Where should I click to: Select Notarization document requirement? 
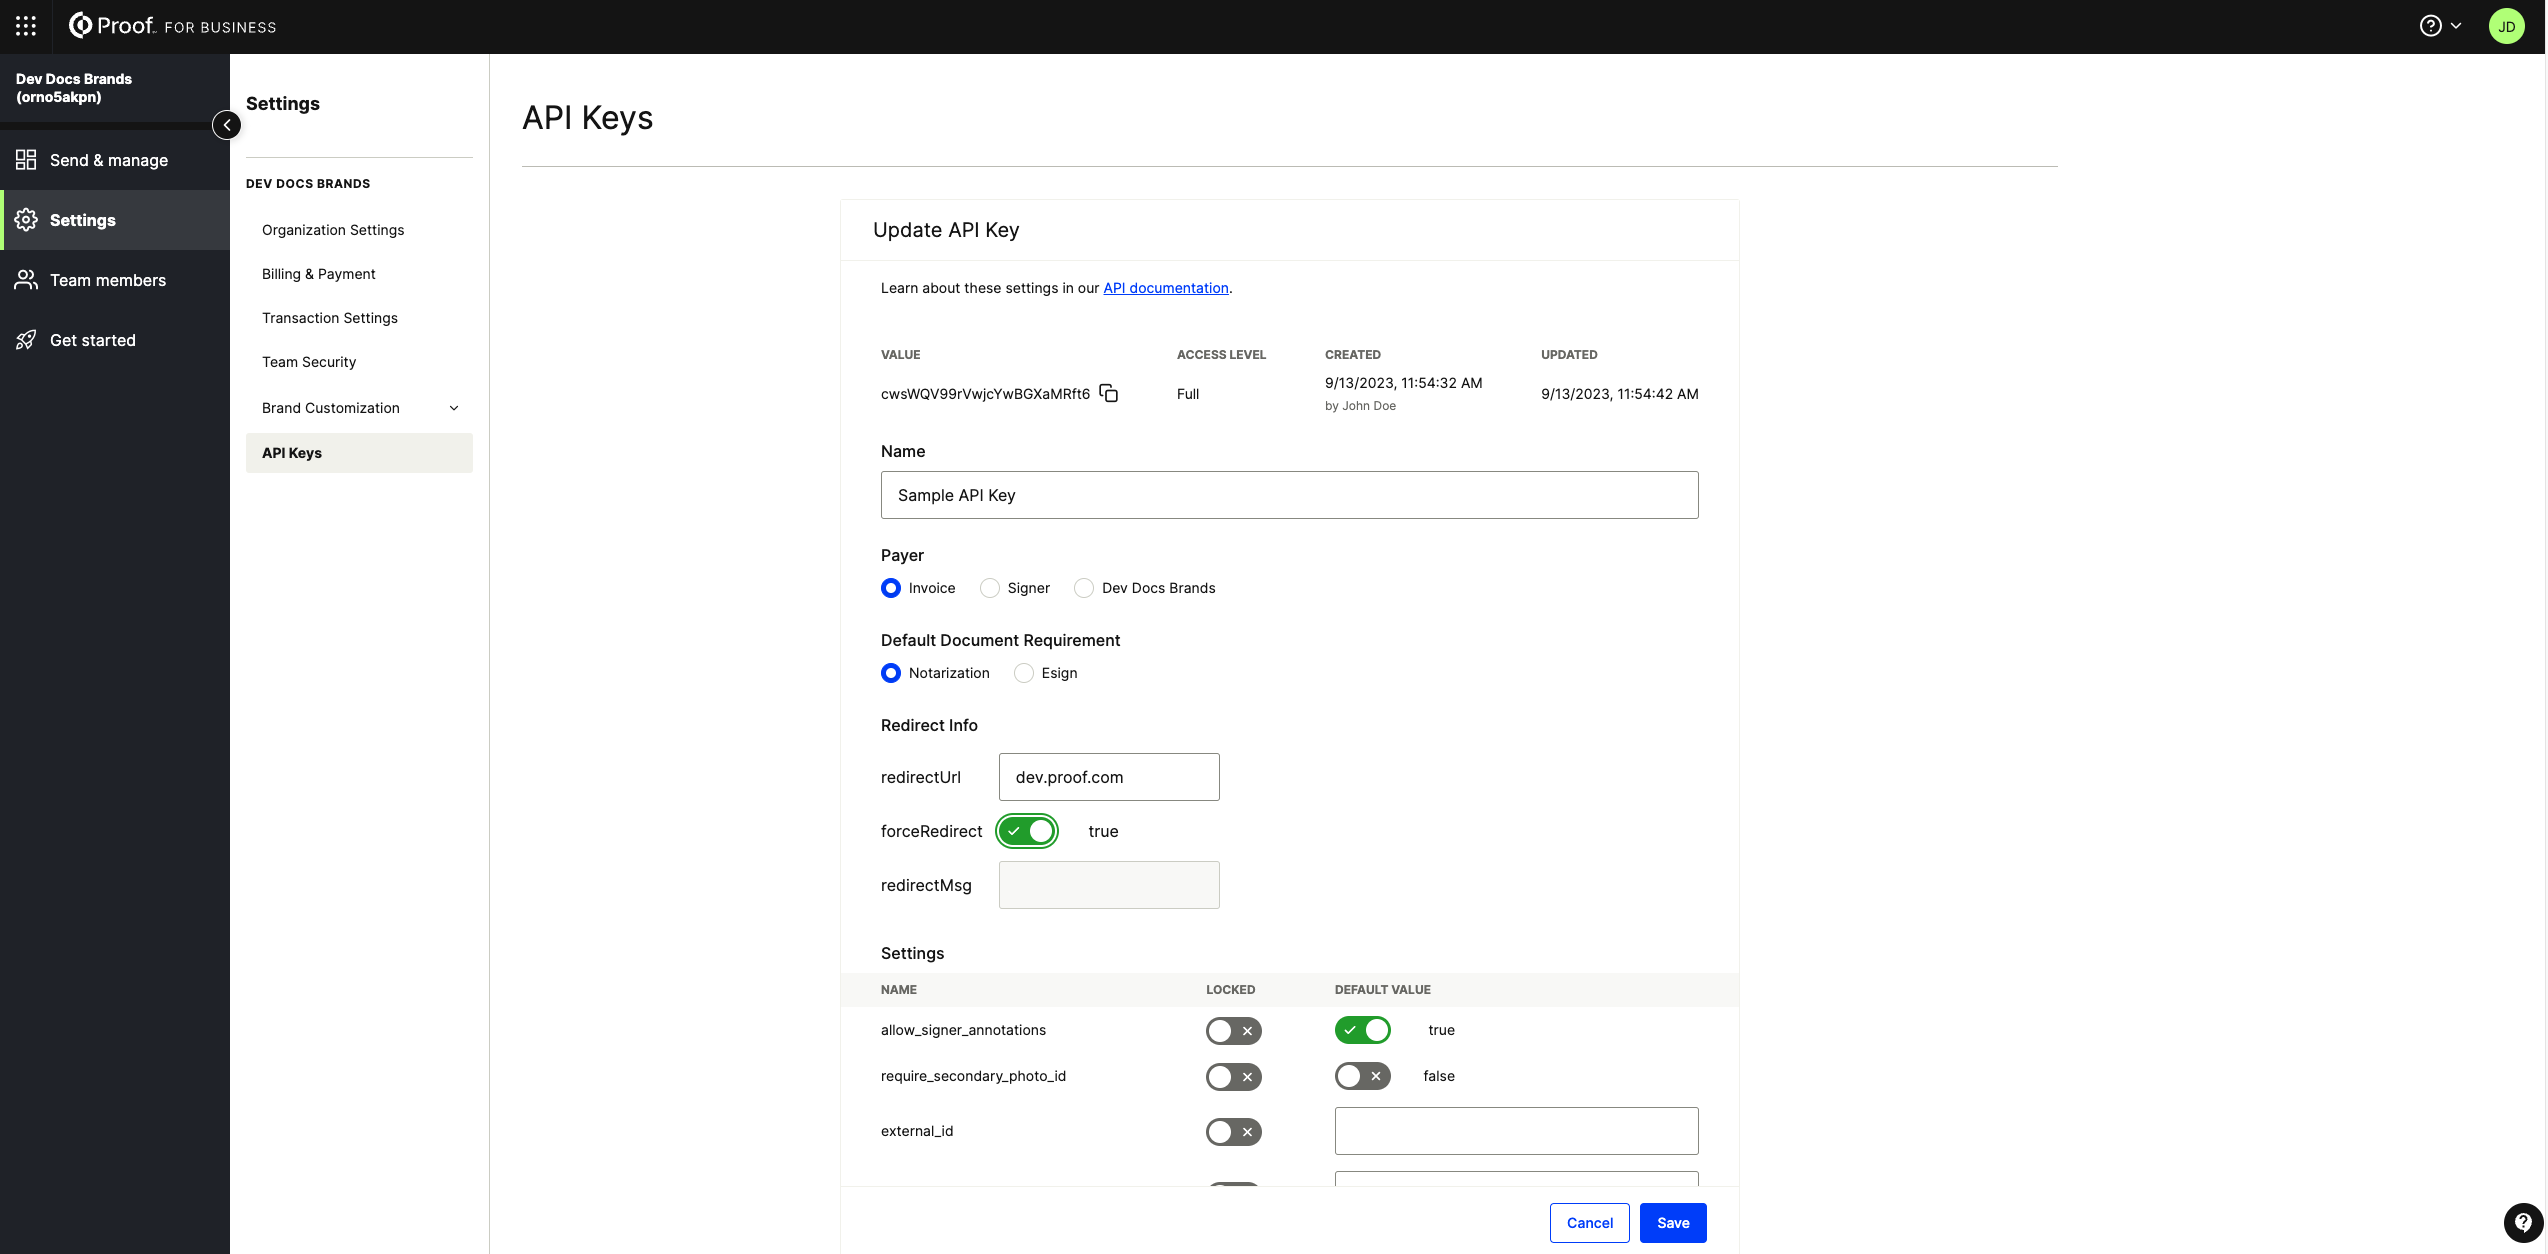pyautogui.click(x=890, y=673)
